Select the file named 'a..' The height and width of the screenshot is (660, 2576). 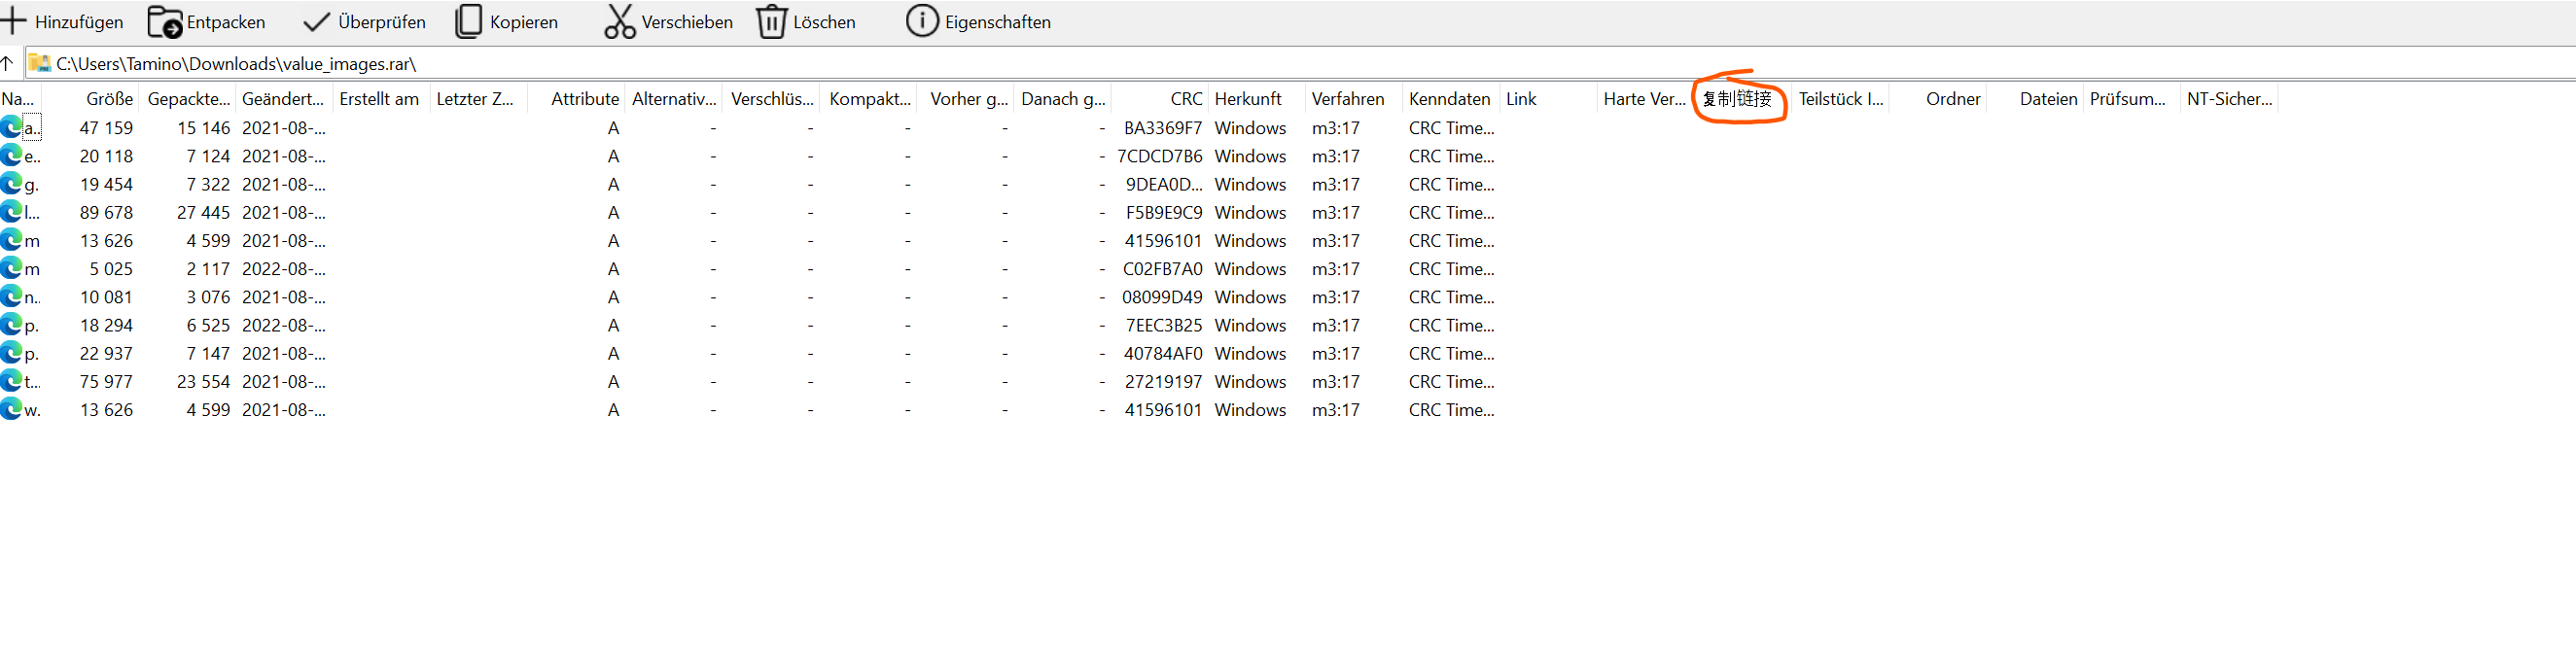coord(33,128)
